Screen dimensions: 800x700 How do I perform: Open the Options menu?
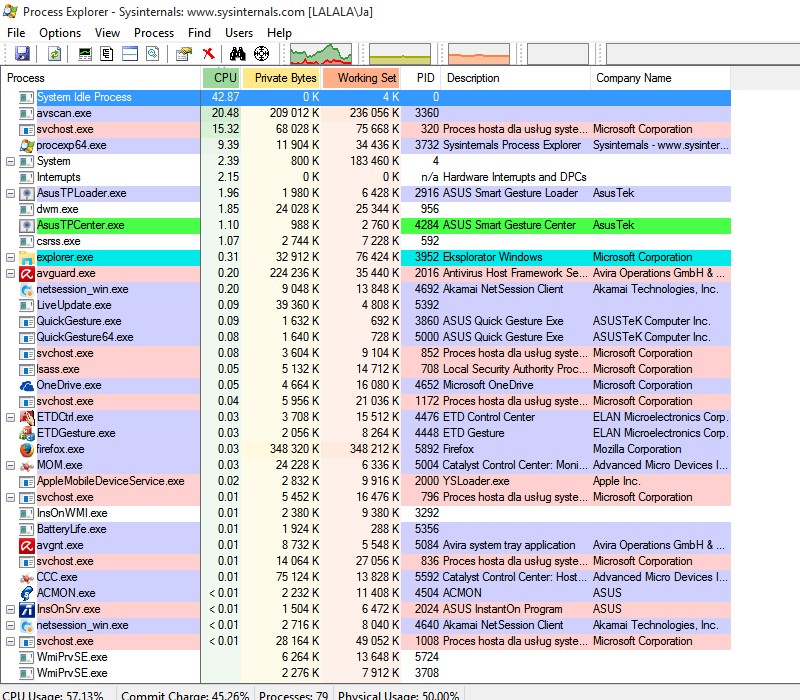60,33
